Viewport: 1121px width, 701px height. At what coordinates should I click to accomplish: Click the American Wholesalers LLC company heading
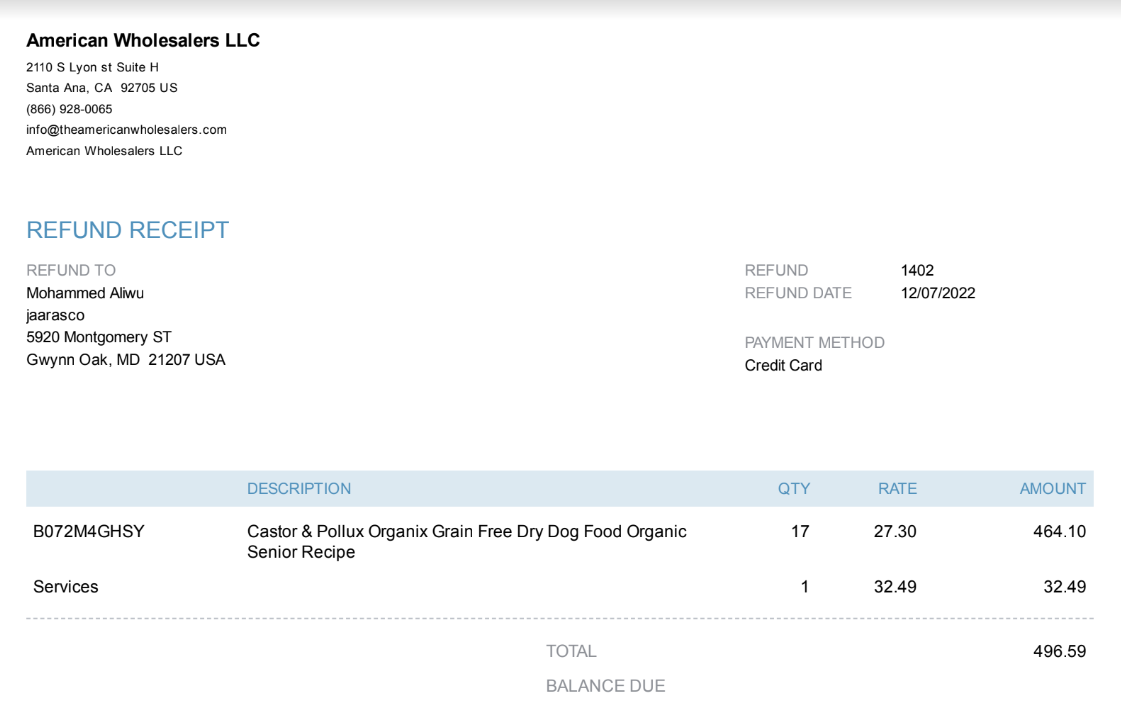click(x=143, y=41)
